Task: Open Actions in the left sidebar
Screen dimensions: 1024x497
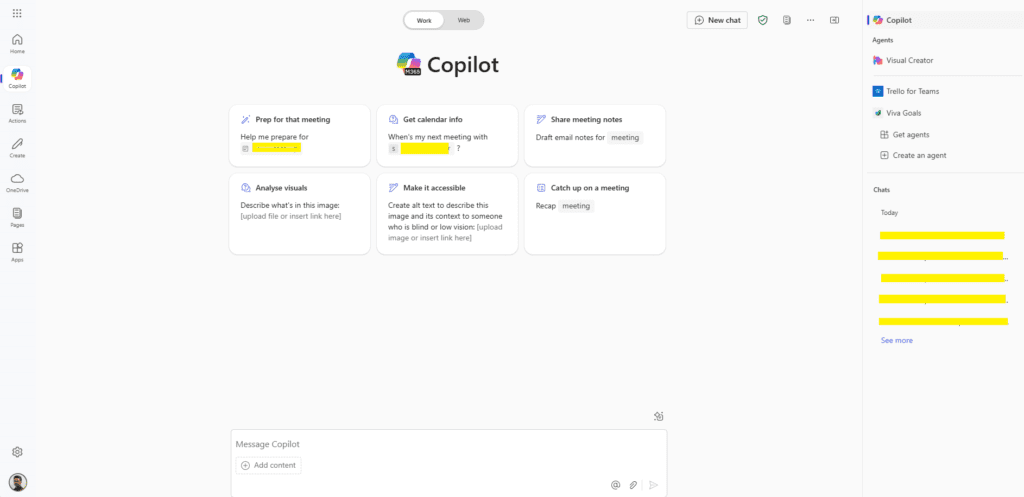Action: (x=18, y=114)
